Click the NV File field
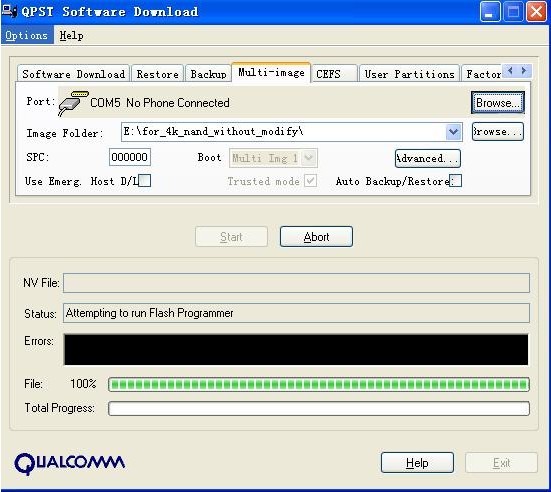Screen dimensions: 551x492 (296, 283)
